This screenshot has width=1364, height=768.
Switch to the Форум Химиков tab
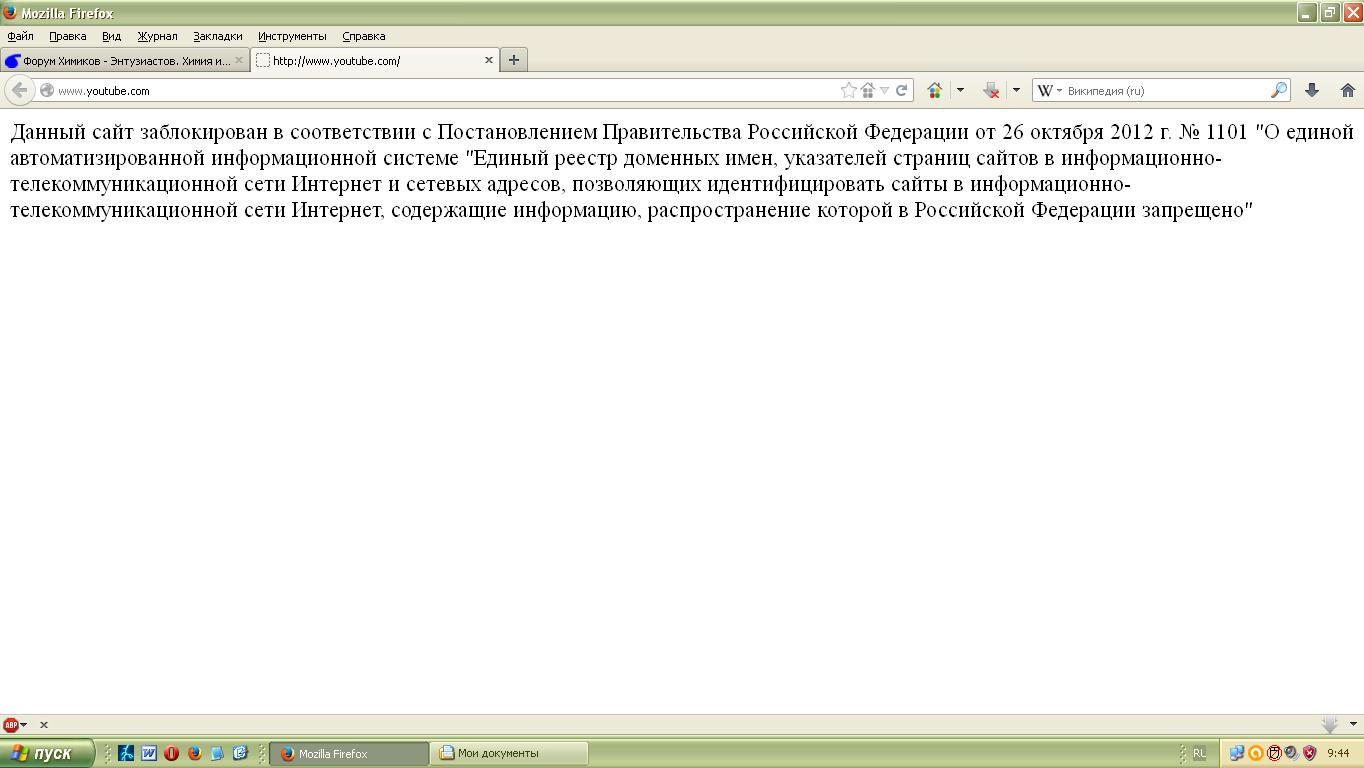120,60
